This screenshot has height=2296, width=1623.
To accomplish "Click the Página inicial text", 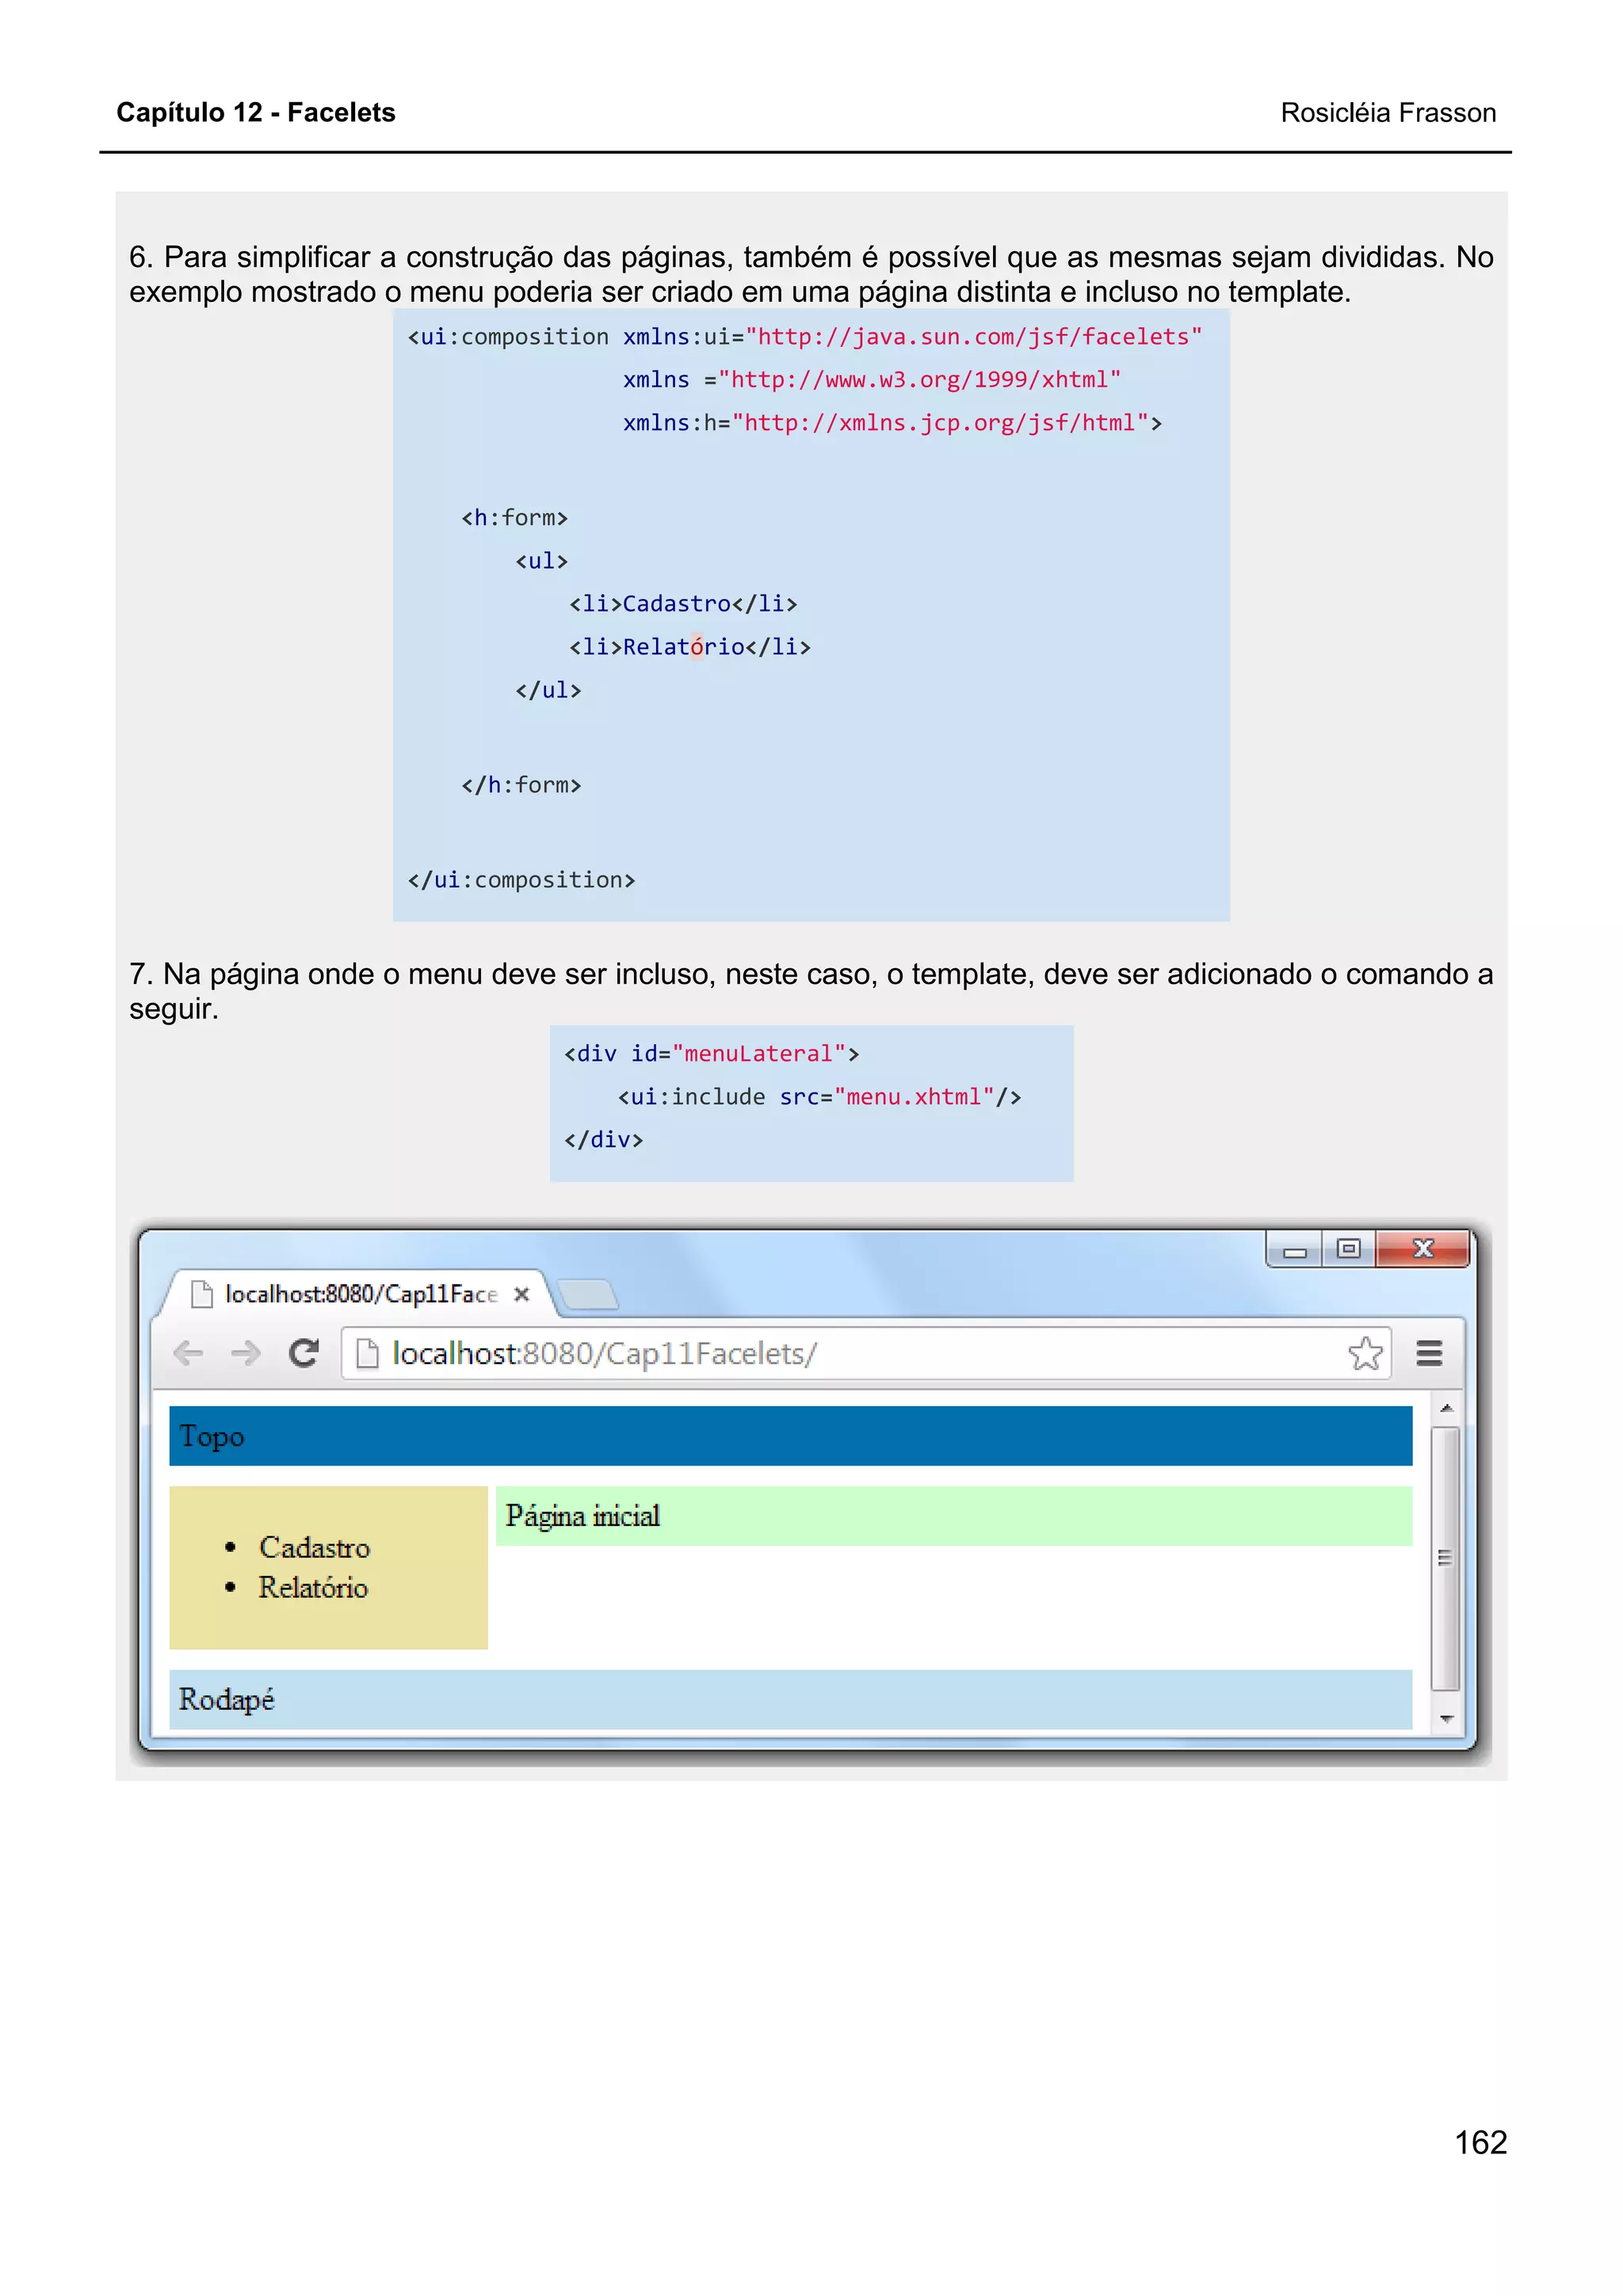I will coord(583,1517).
